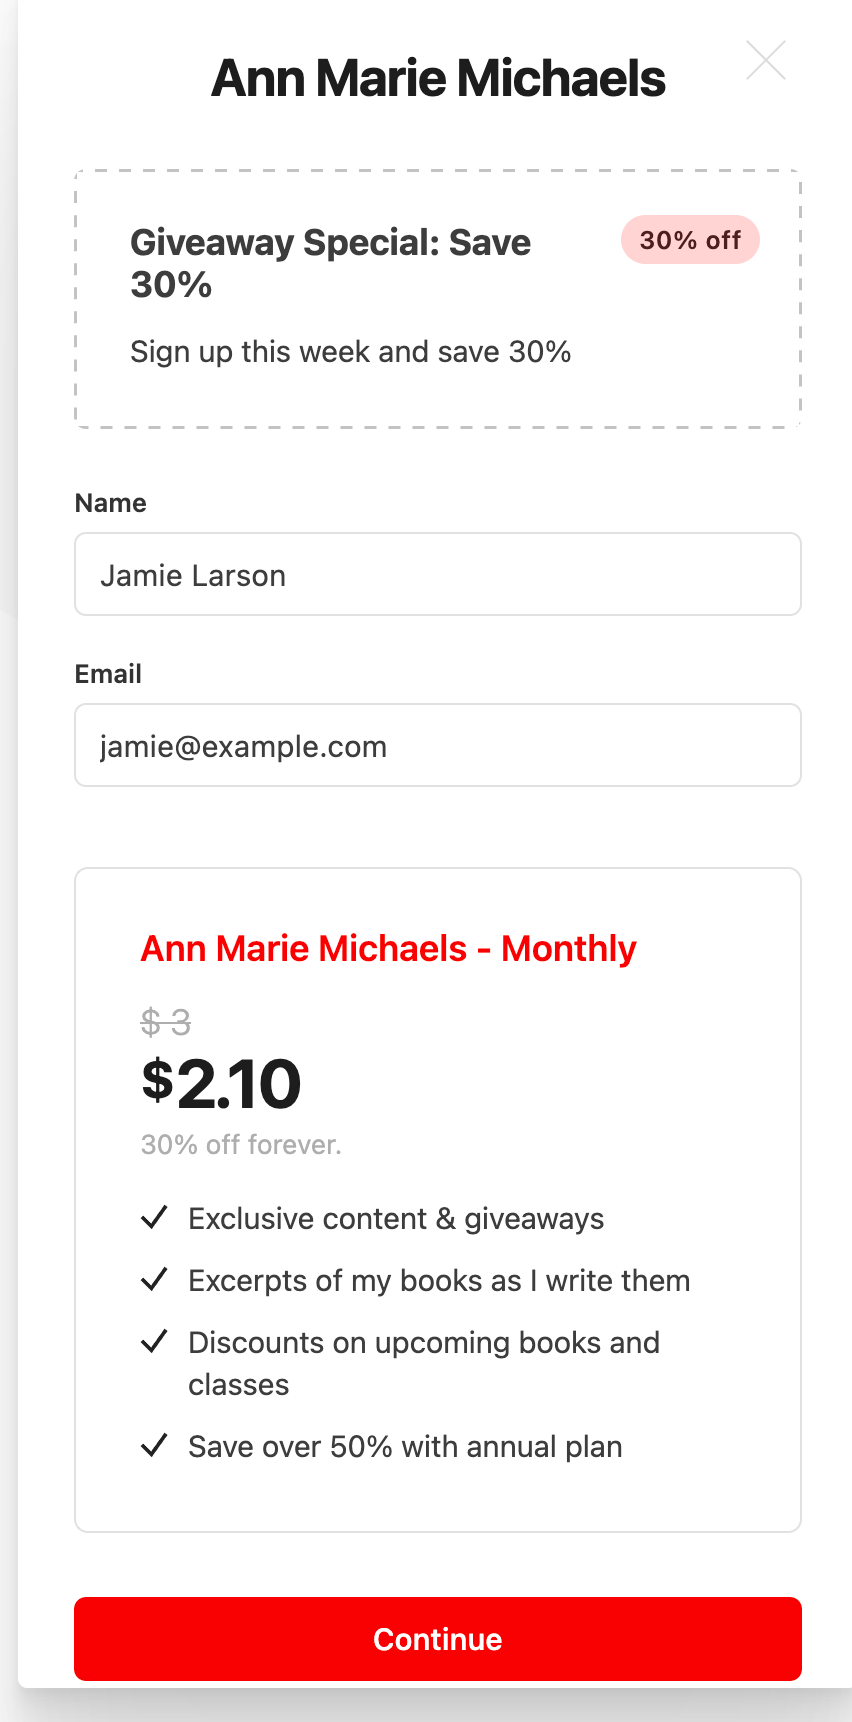Click the "30% off forever." note
Image resolution: width=852 pixels, height=1722 pixels.
point(241,1145)
